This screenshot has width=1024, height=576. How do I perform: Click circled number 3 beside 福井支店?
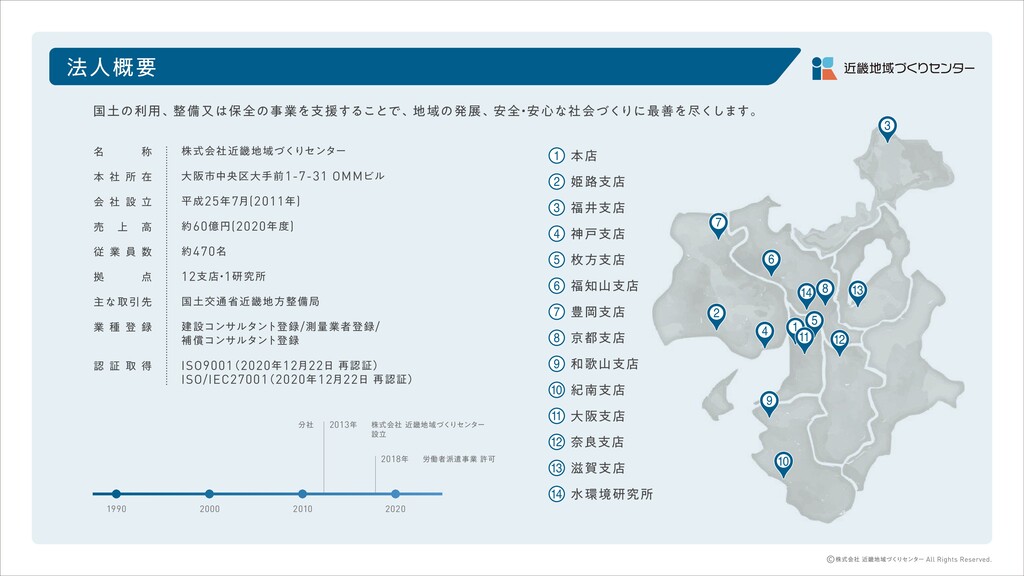(556, 208)
